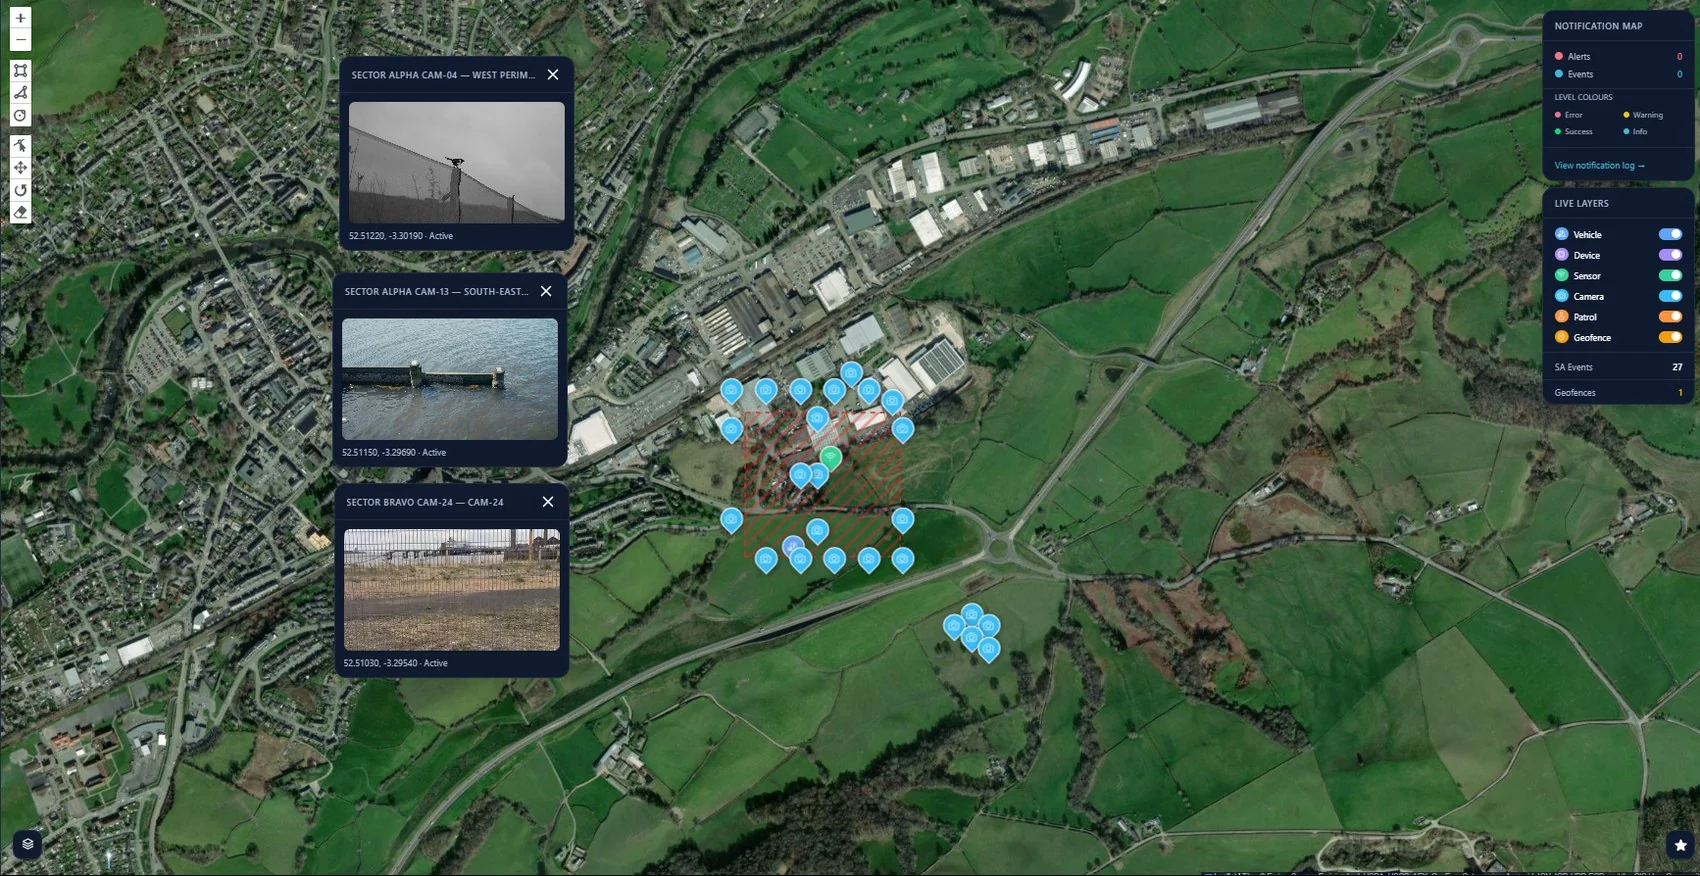Image resolution: width=1700 pixels, height=876 pixels.
Task: Zoom in on the map
Action: coord(20,18)
